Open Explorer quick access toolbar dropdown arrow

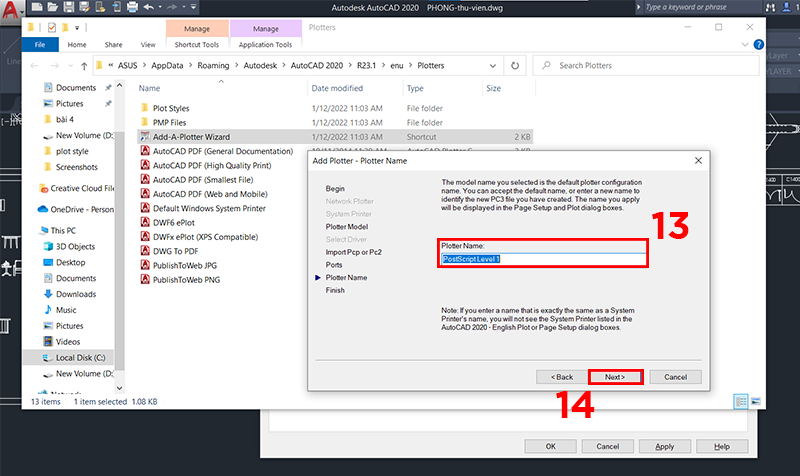pos(77,28)
